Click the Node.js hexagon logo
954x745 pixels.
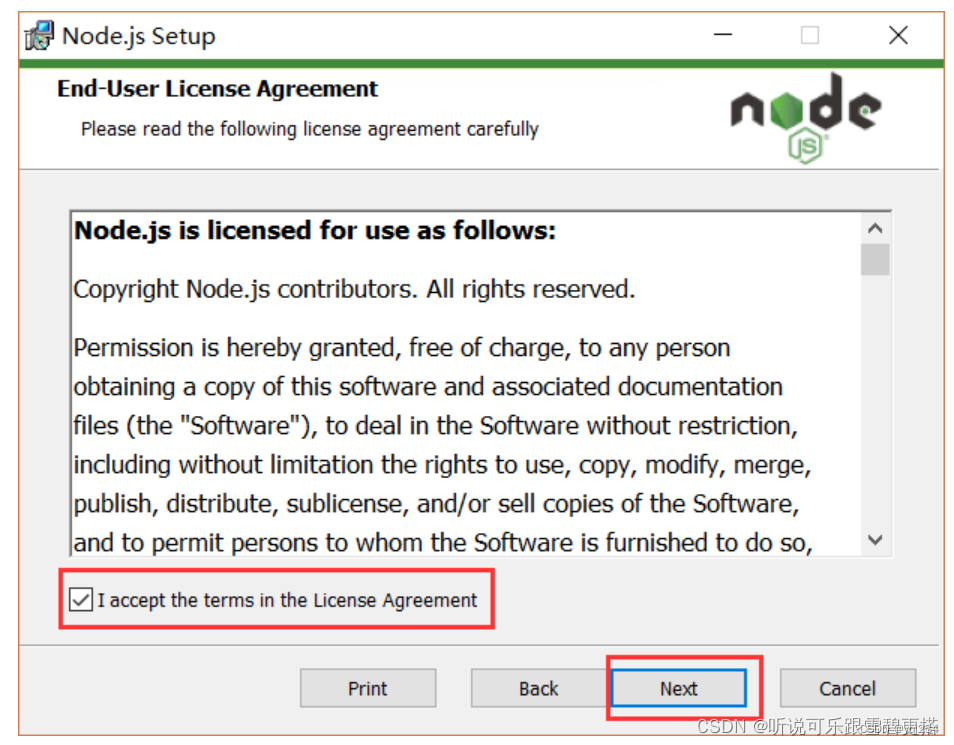pyautogui.click(x=786, y=112)
